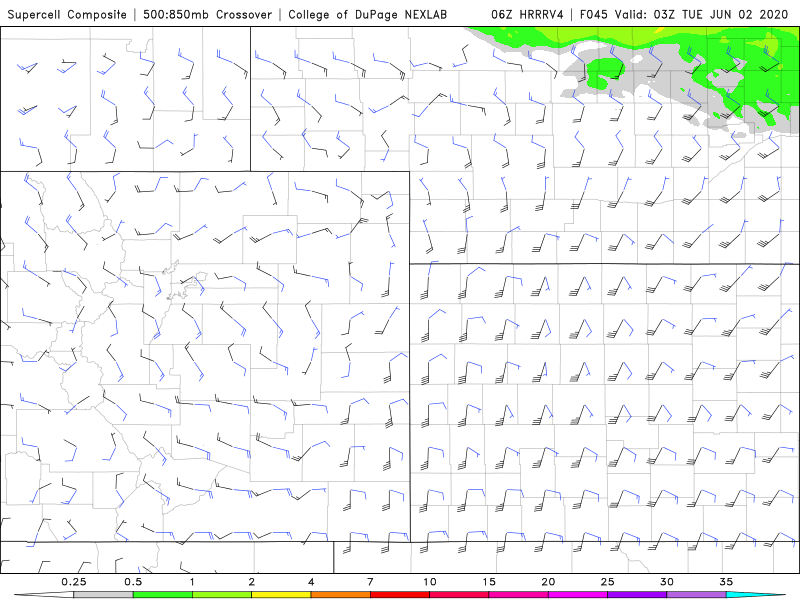Screen dimensions: 800x600
Task: Click the crimson swatch between 10 and 15
Action: 459,595
